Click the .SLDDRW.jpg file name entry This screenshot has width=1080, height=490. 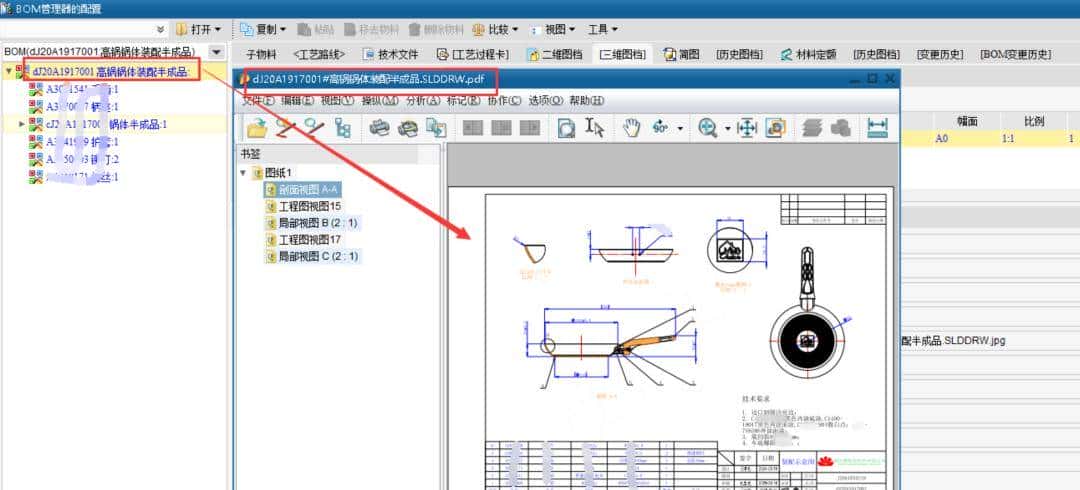click(953, 340)
